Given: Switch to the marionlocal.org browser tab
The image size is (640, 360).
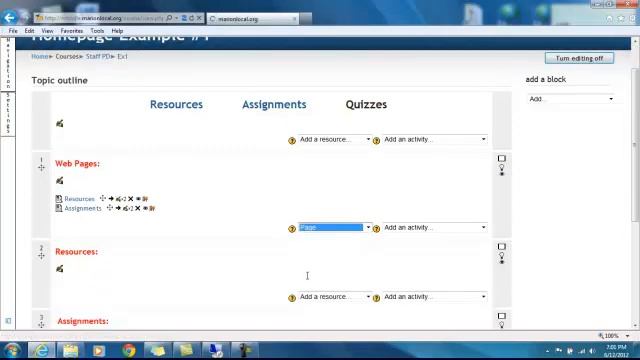Looking at the screenshot, I should [253, 19].
